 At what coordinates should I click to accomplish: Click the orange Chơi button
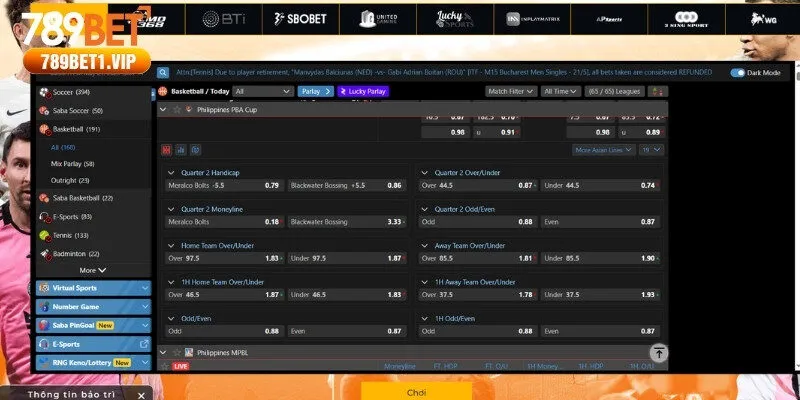coord(416,392)
